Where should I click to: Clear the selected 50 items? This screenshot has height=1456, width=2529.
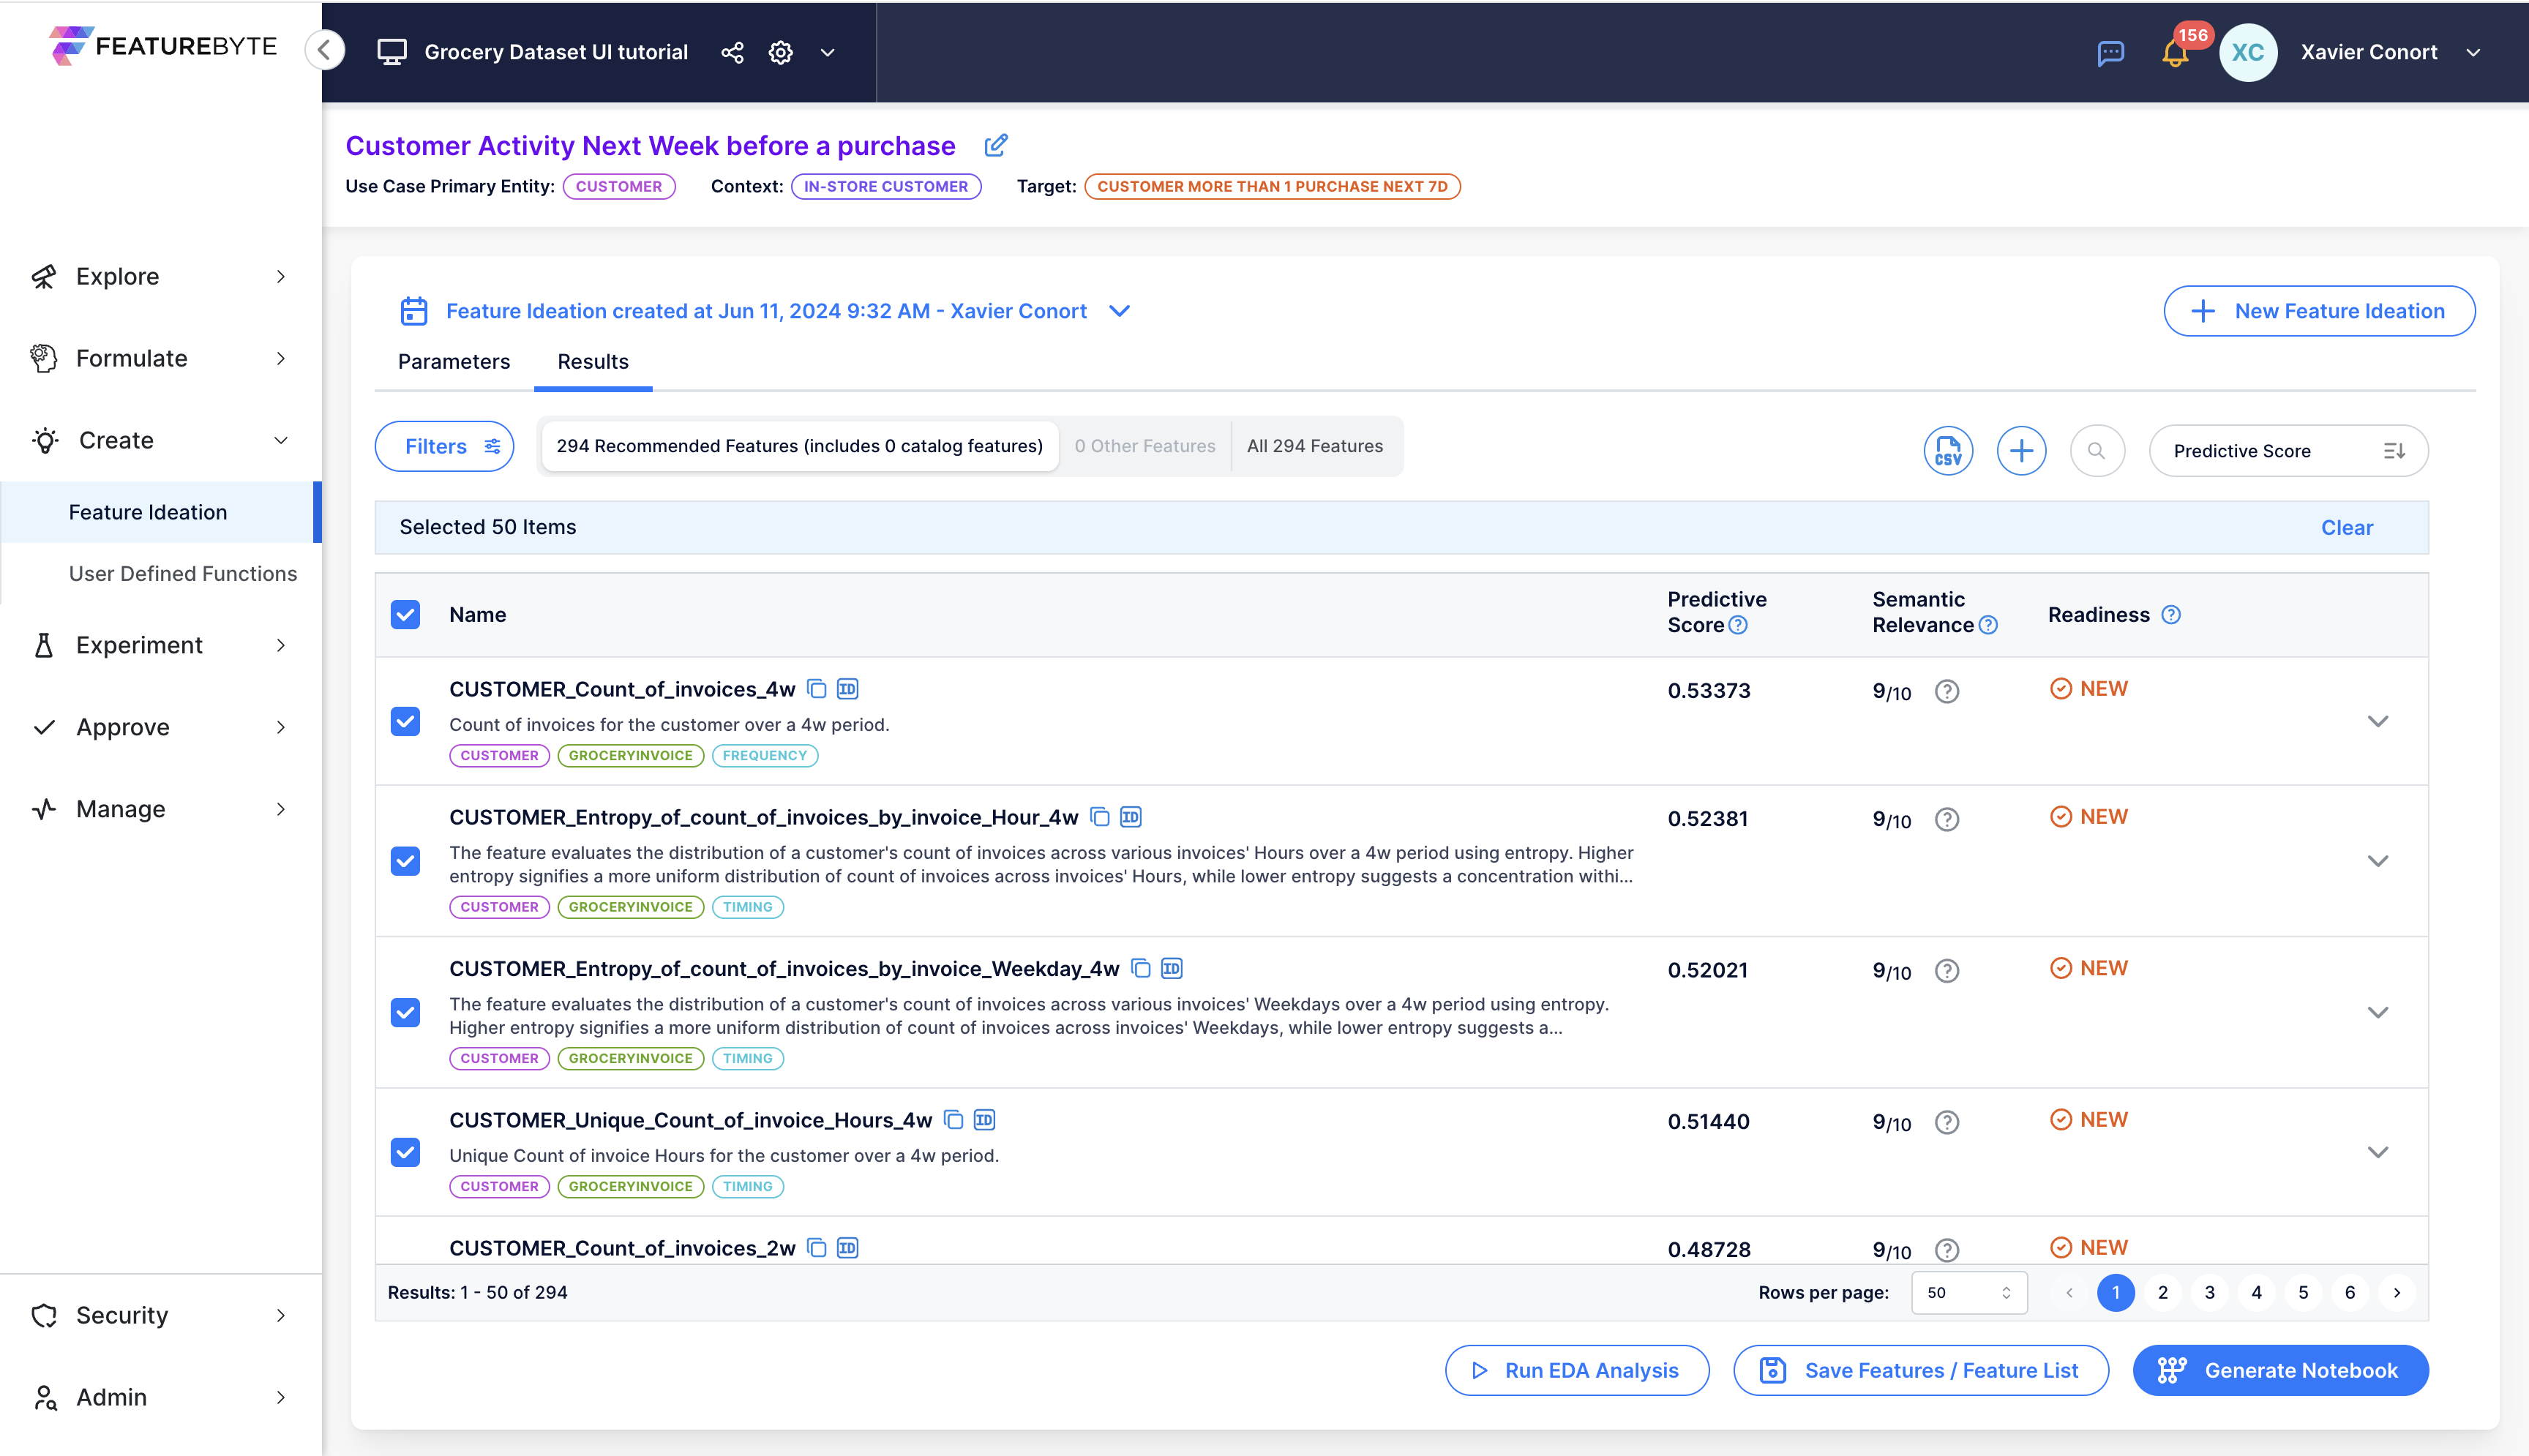(2345, 527)
